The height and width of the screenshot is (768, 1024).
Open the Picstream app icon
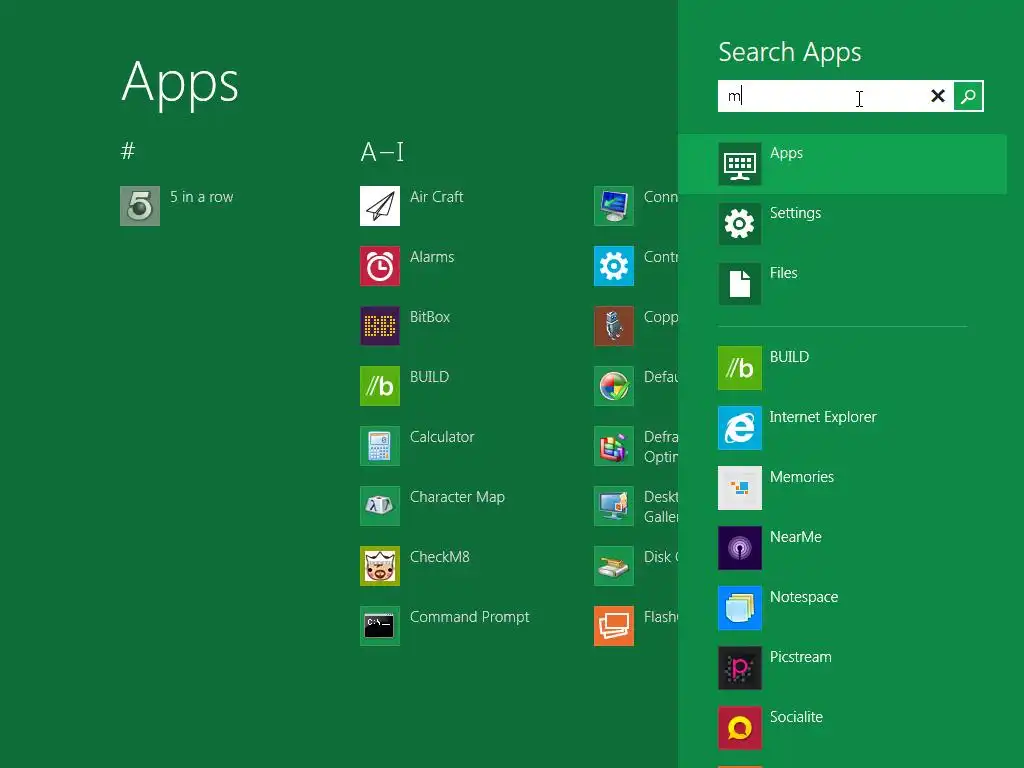click(x=739, y=668)
